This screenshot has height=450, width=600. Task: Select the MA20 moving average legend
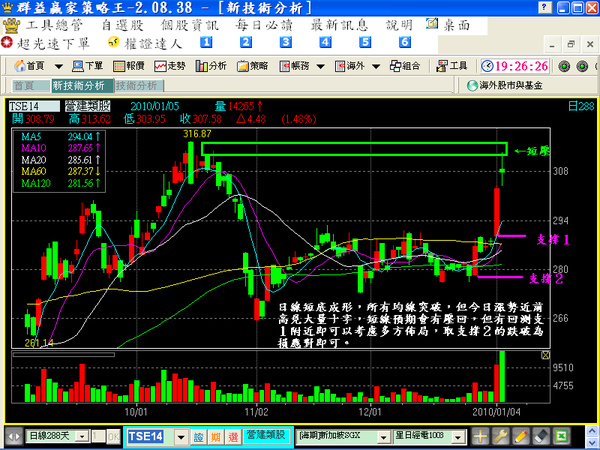point(60,160)
